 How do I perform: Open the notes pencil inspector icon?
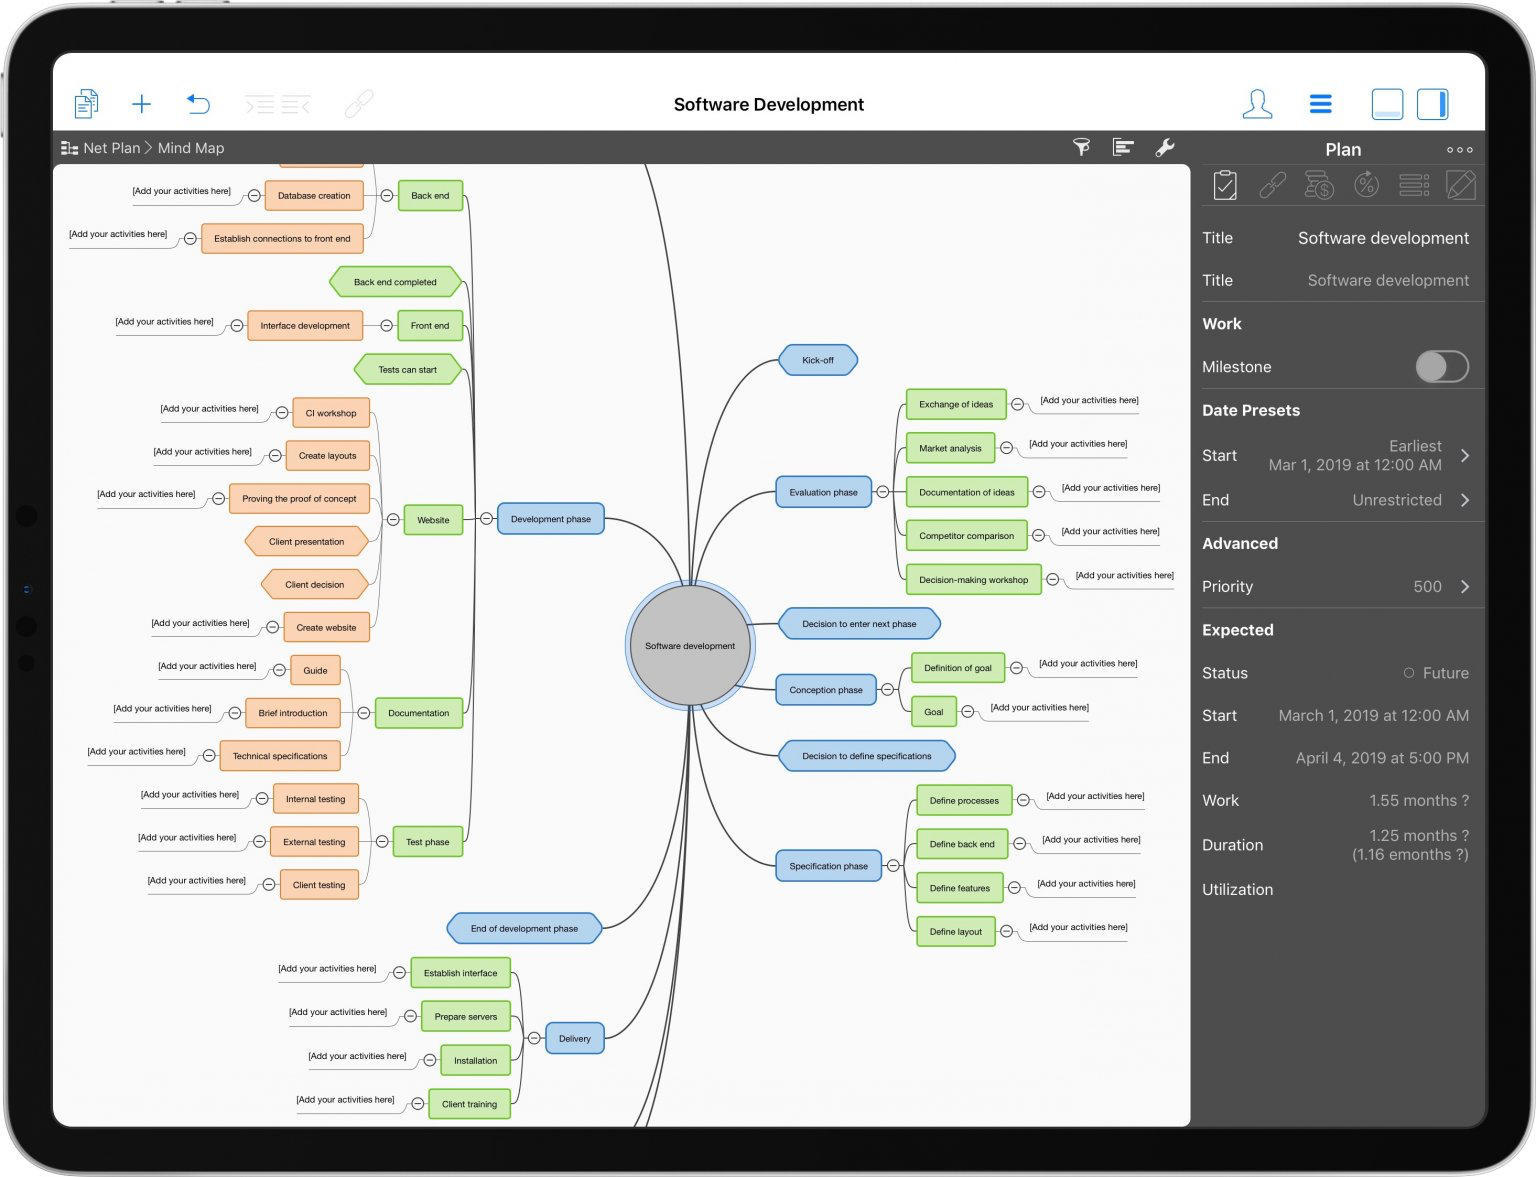[x=1460, y=185]
